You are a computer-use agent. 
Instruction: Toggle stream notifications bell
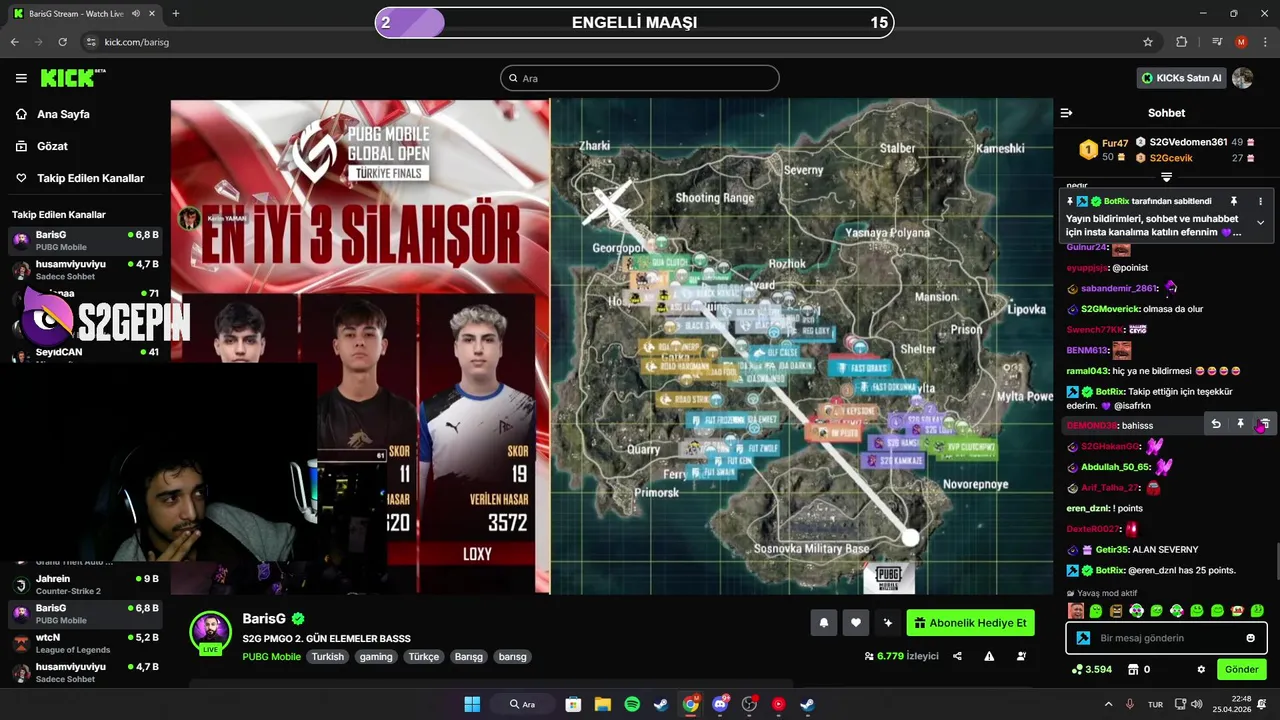coord(824,623)
